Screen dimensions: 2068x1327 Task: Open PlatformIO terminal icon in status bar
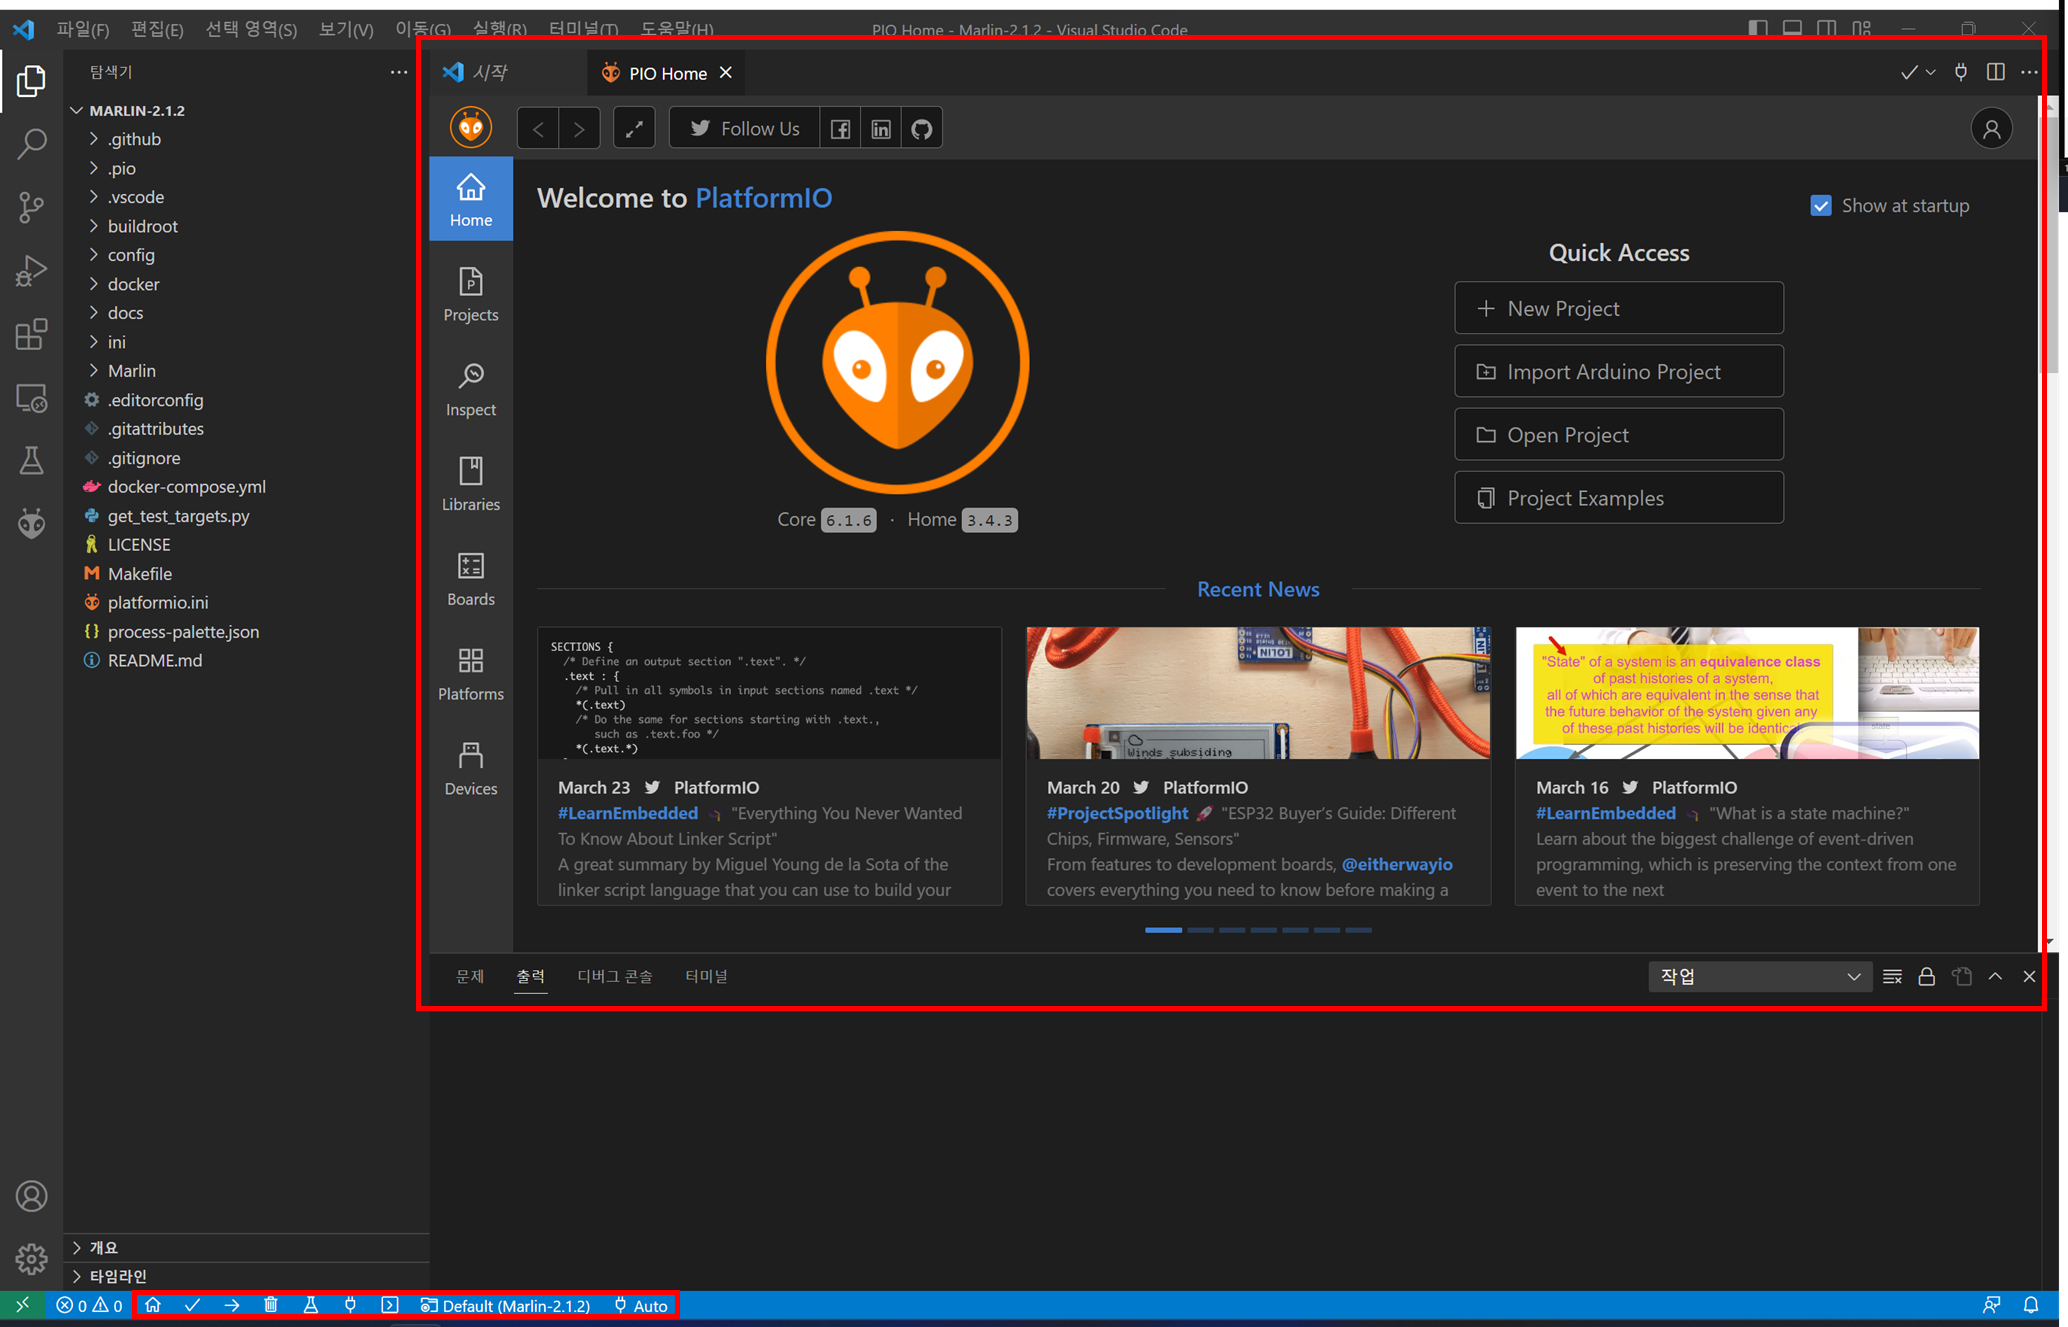390,1305
